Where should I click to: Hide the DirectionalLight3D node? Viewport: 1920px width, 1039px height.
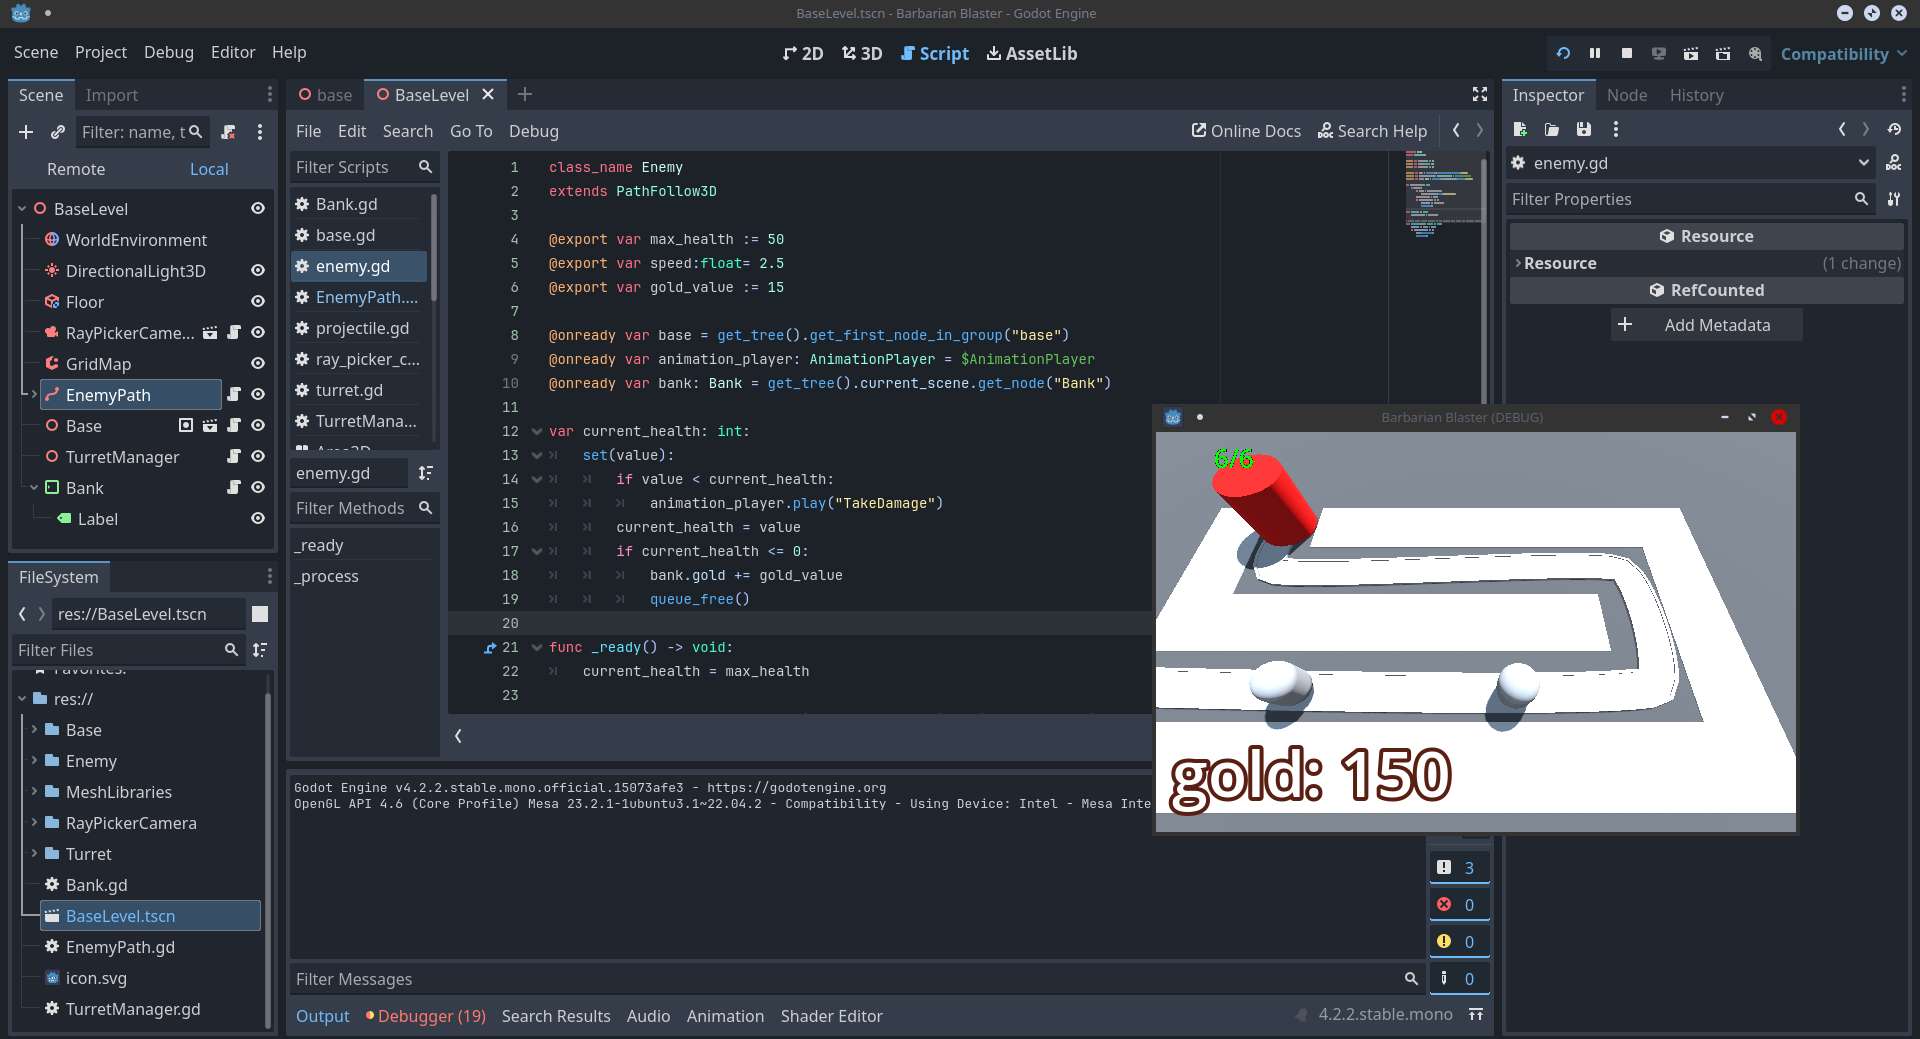coord(258,271)
